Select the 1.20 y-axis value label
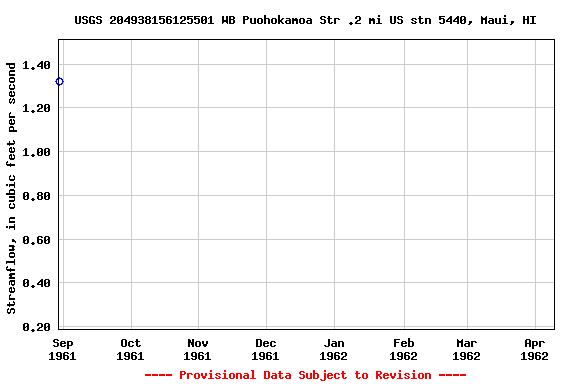This screenshot has width=576, height=384. tap(36, 108)
